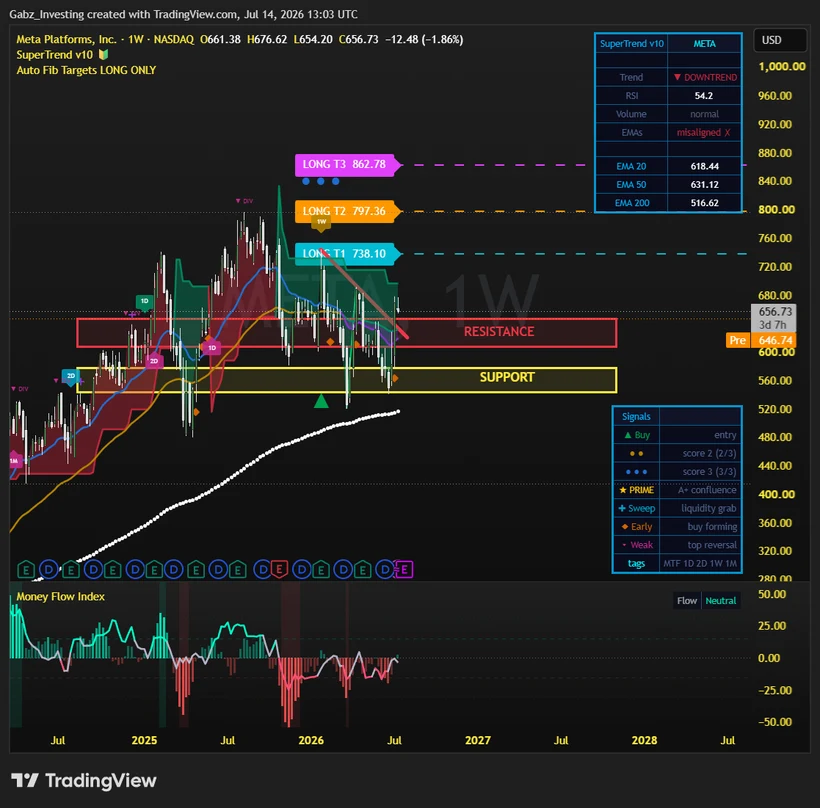Click the magenta 1M tag at chart edge
820x808 pixels.
coord(14,461)
